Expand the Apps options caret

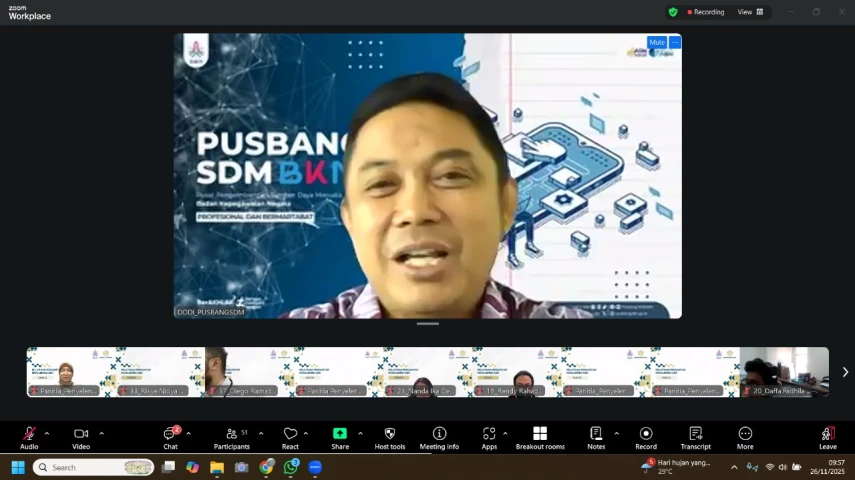pos(505,434)
